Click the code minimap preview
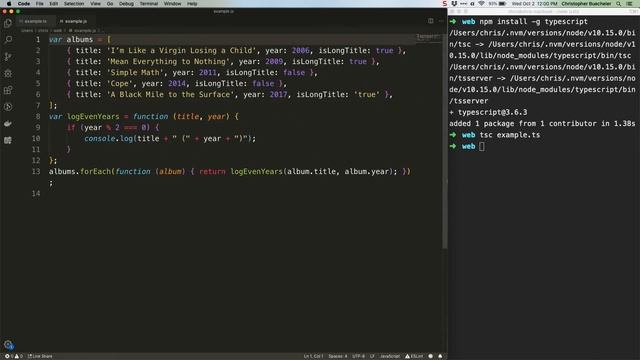This screenshot has height=360, width=640. click(427, 38)
